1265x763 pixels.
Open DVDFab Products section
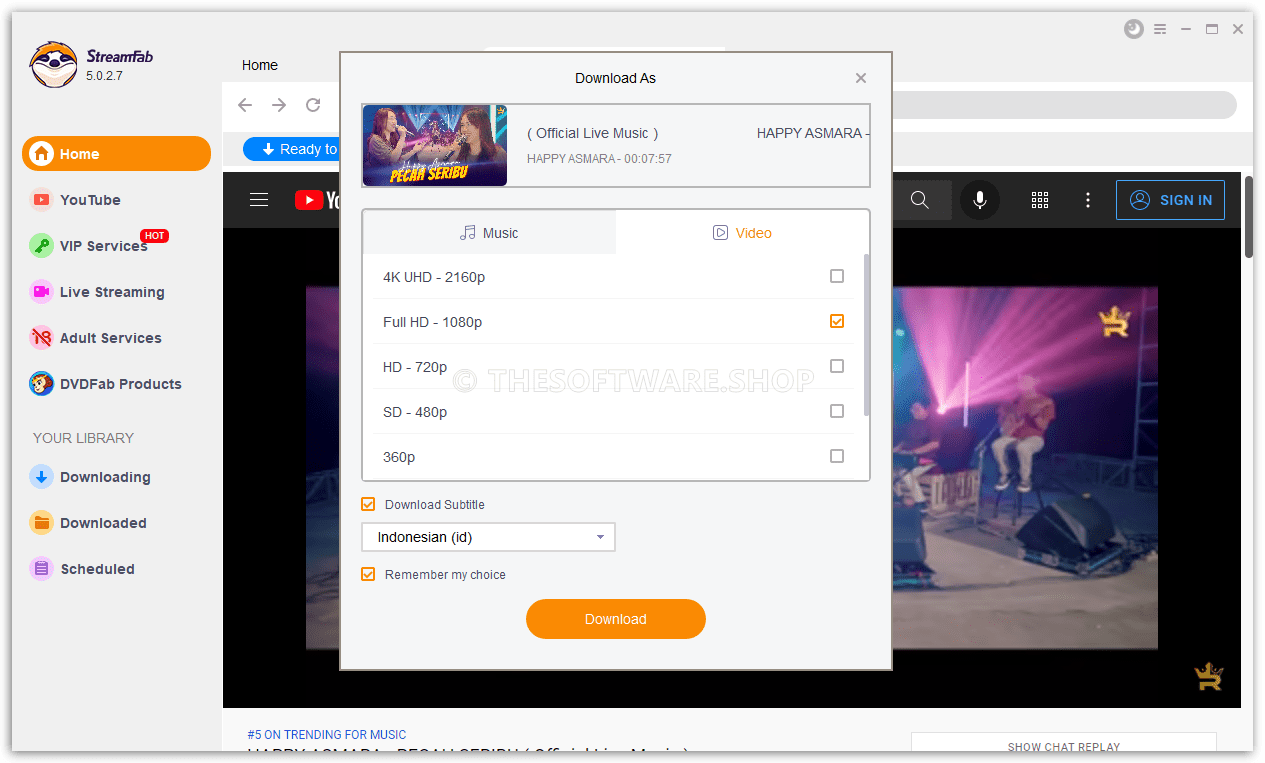pos(120,384)
